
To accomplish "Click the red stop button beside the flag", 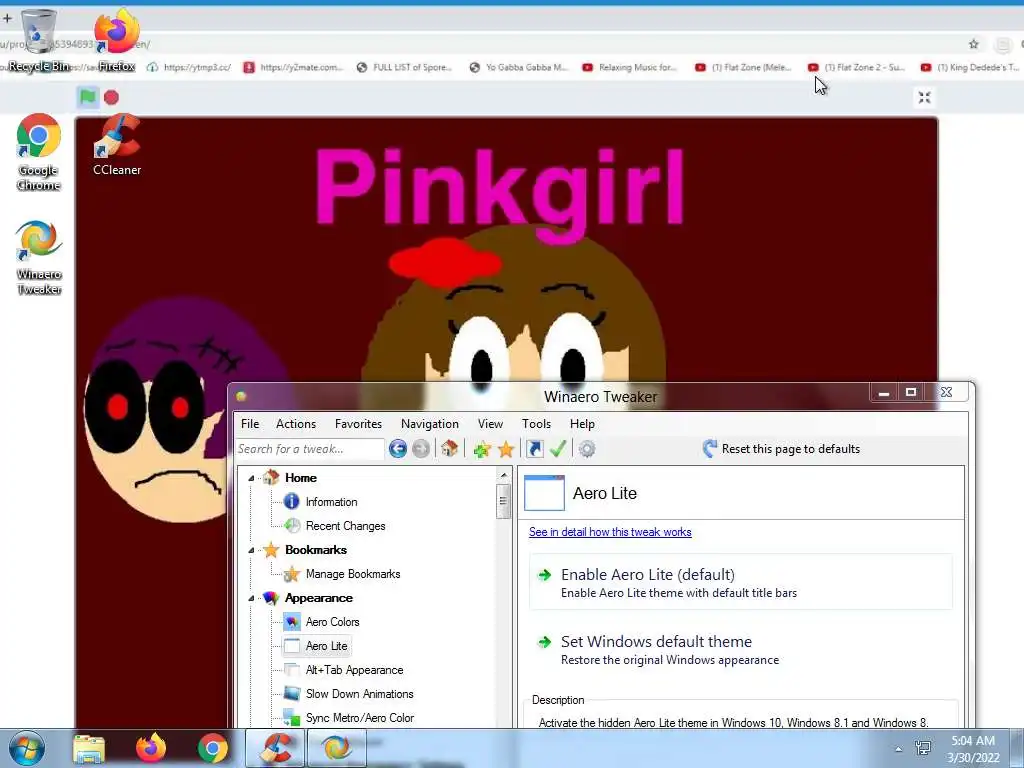I will coord(112,97).
